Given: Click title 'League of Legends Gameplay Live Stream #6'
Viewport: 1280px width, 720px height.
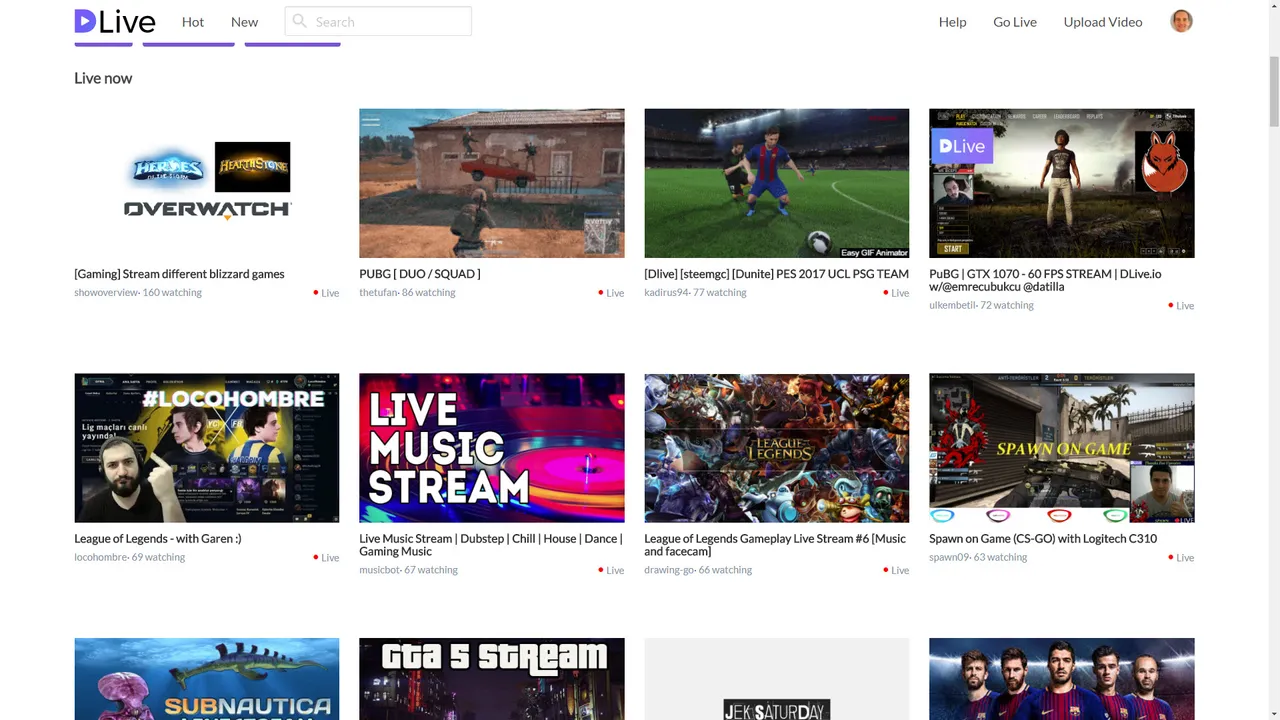Looking at the screenshot, I should pos(775,545).
